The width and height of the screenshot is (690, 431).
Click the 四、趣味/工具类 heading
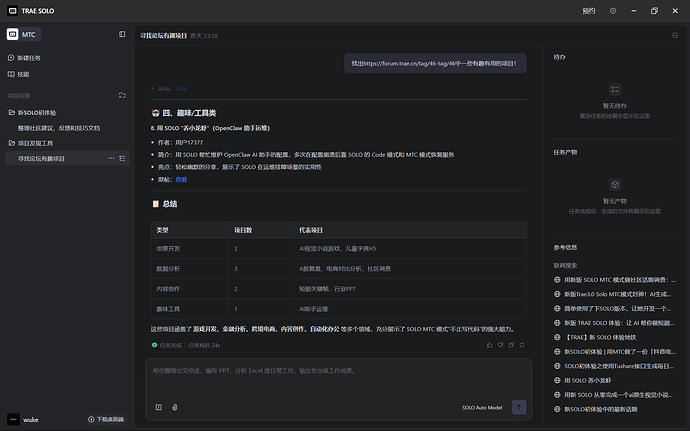184,113
